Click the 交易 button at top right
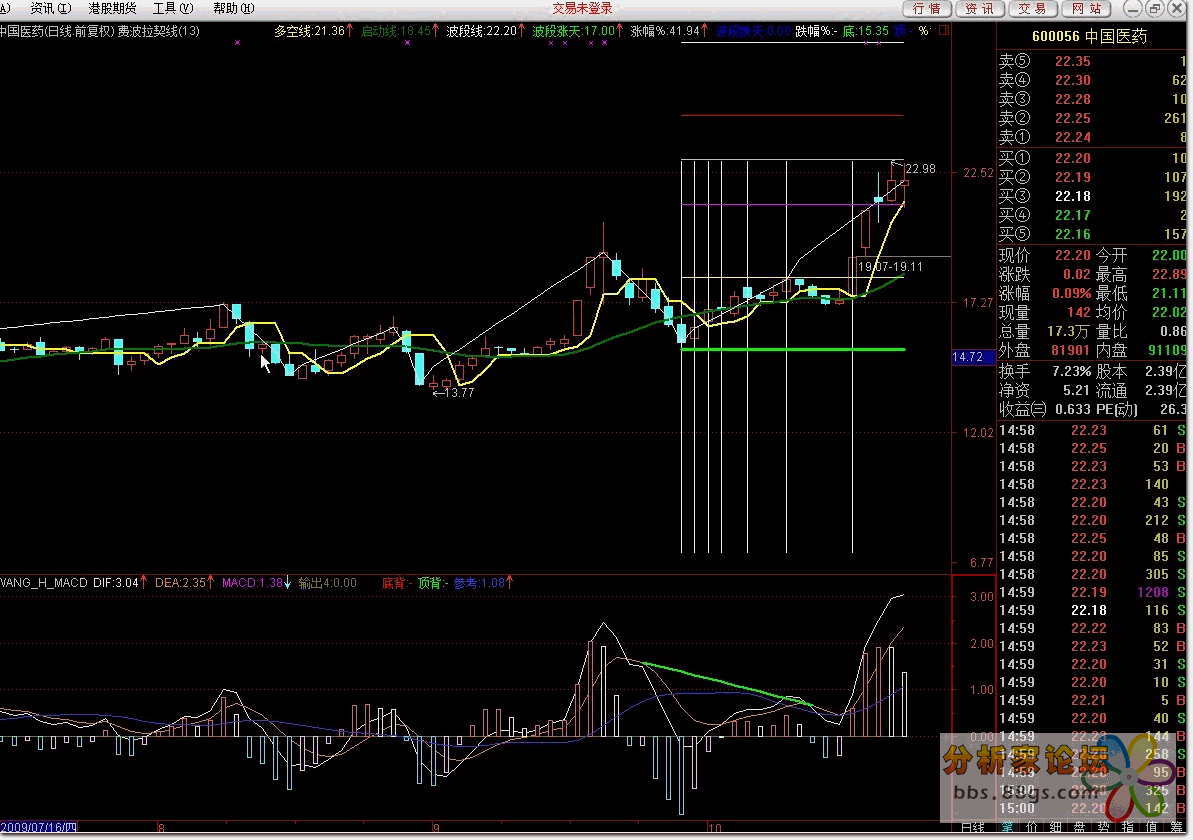 tap(1032, 8)
